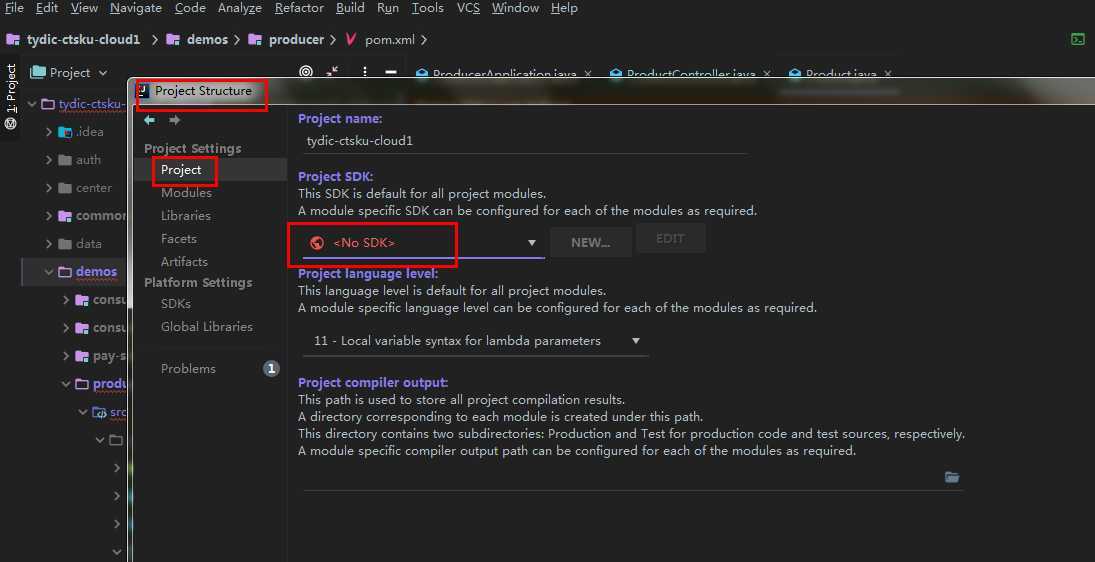Screen dimensions: 1095x562
Task: Open the Project SDK dropdown showing No SDK
Action: point(423,242)
